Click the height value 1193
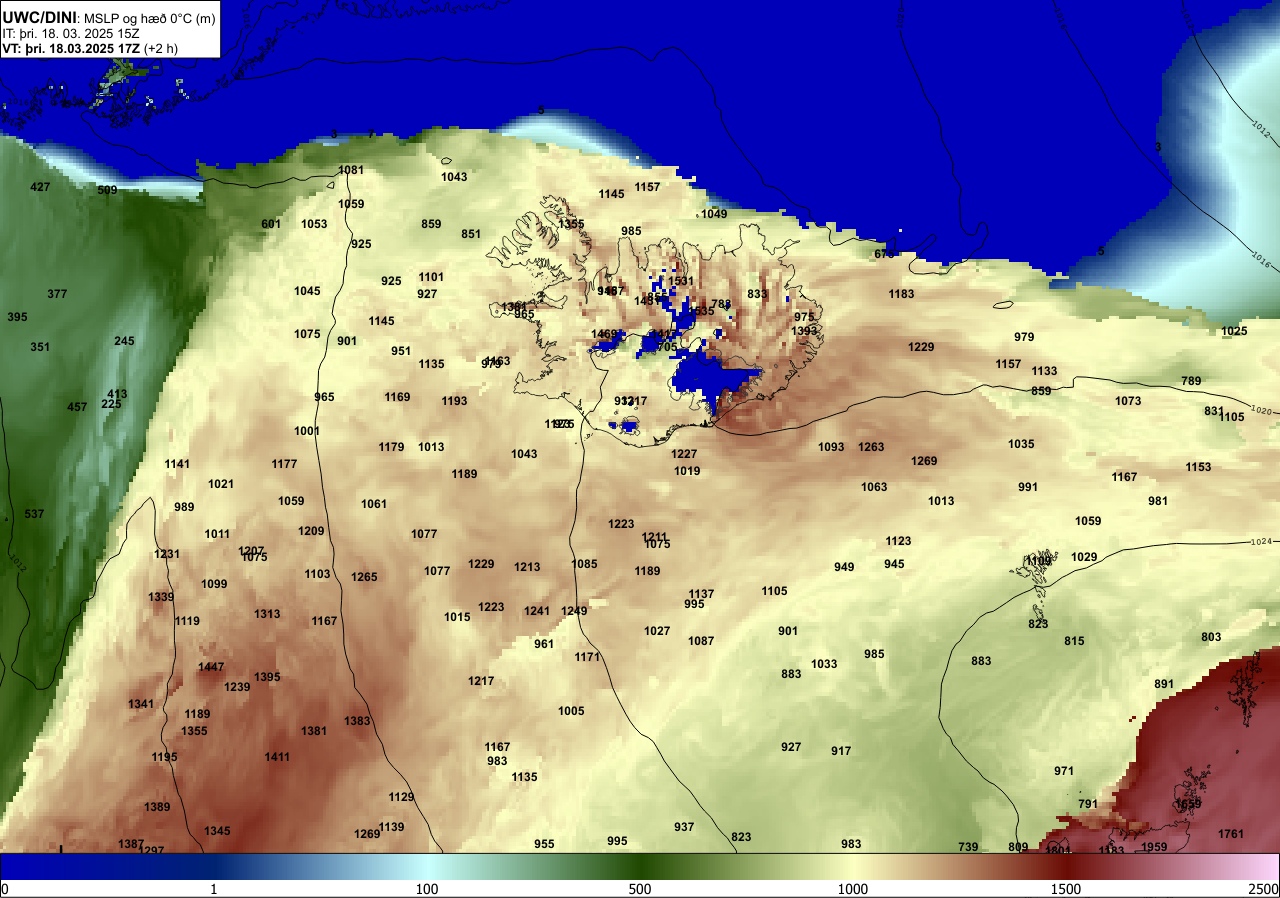1280x898 pixels. tap(454, 401)
